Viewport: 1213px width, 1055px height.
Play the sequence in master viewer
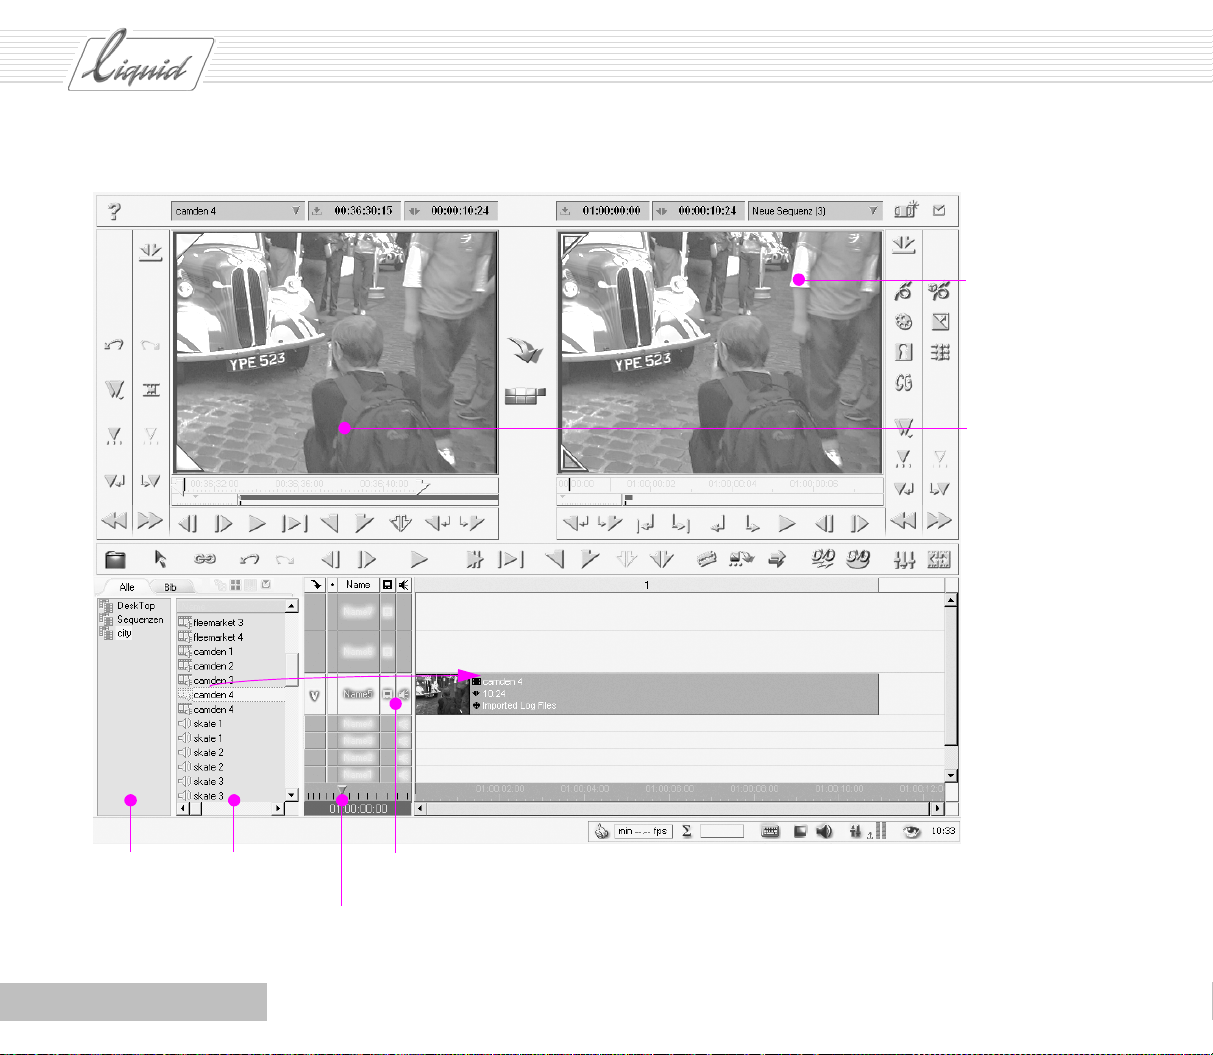click(787, 522)
